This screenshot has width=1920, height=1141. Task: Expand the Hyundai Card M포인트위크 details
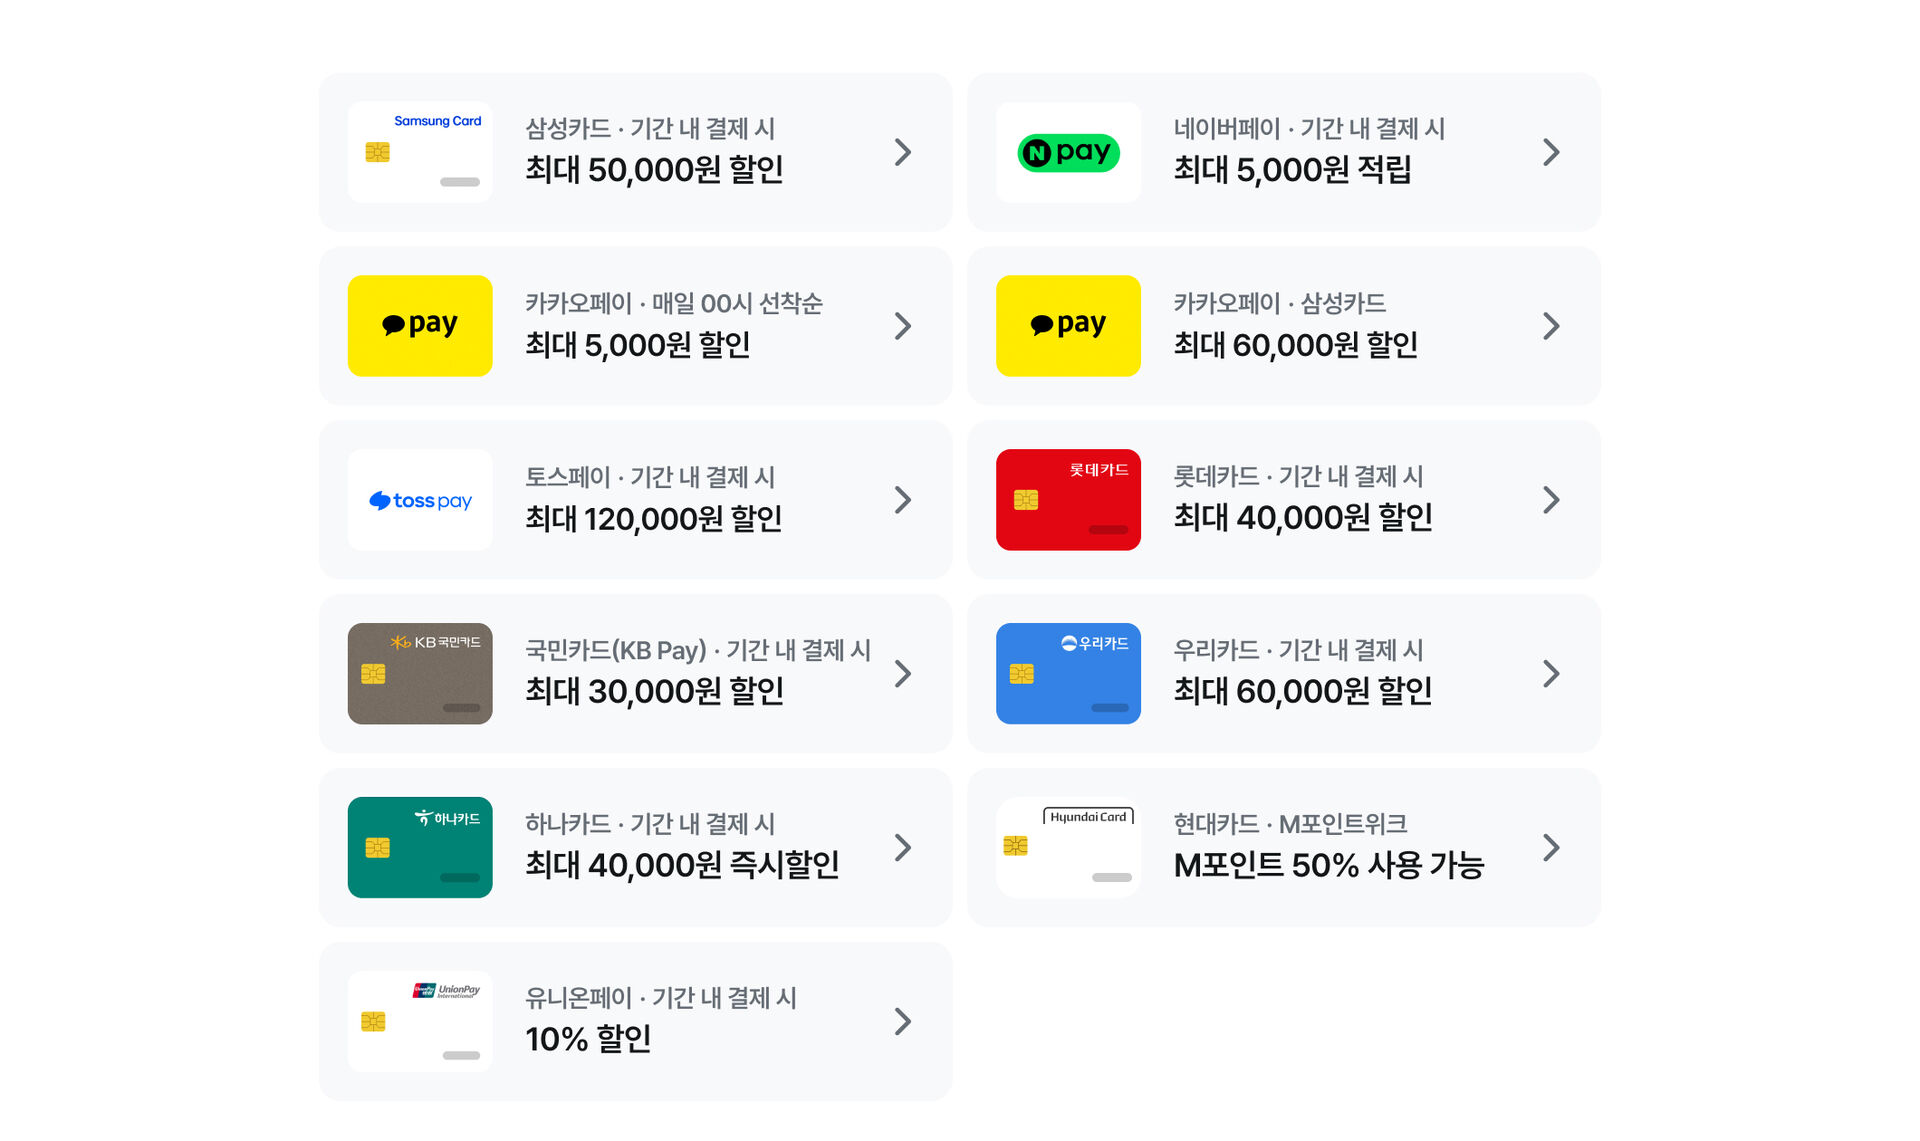[x=1551, y=847]
